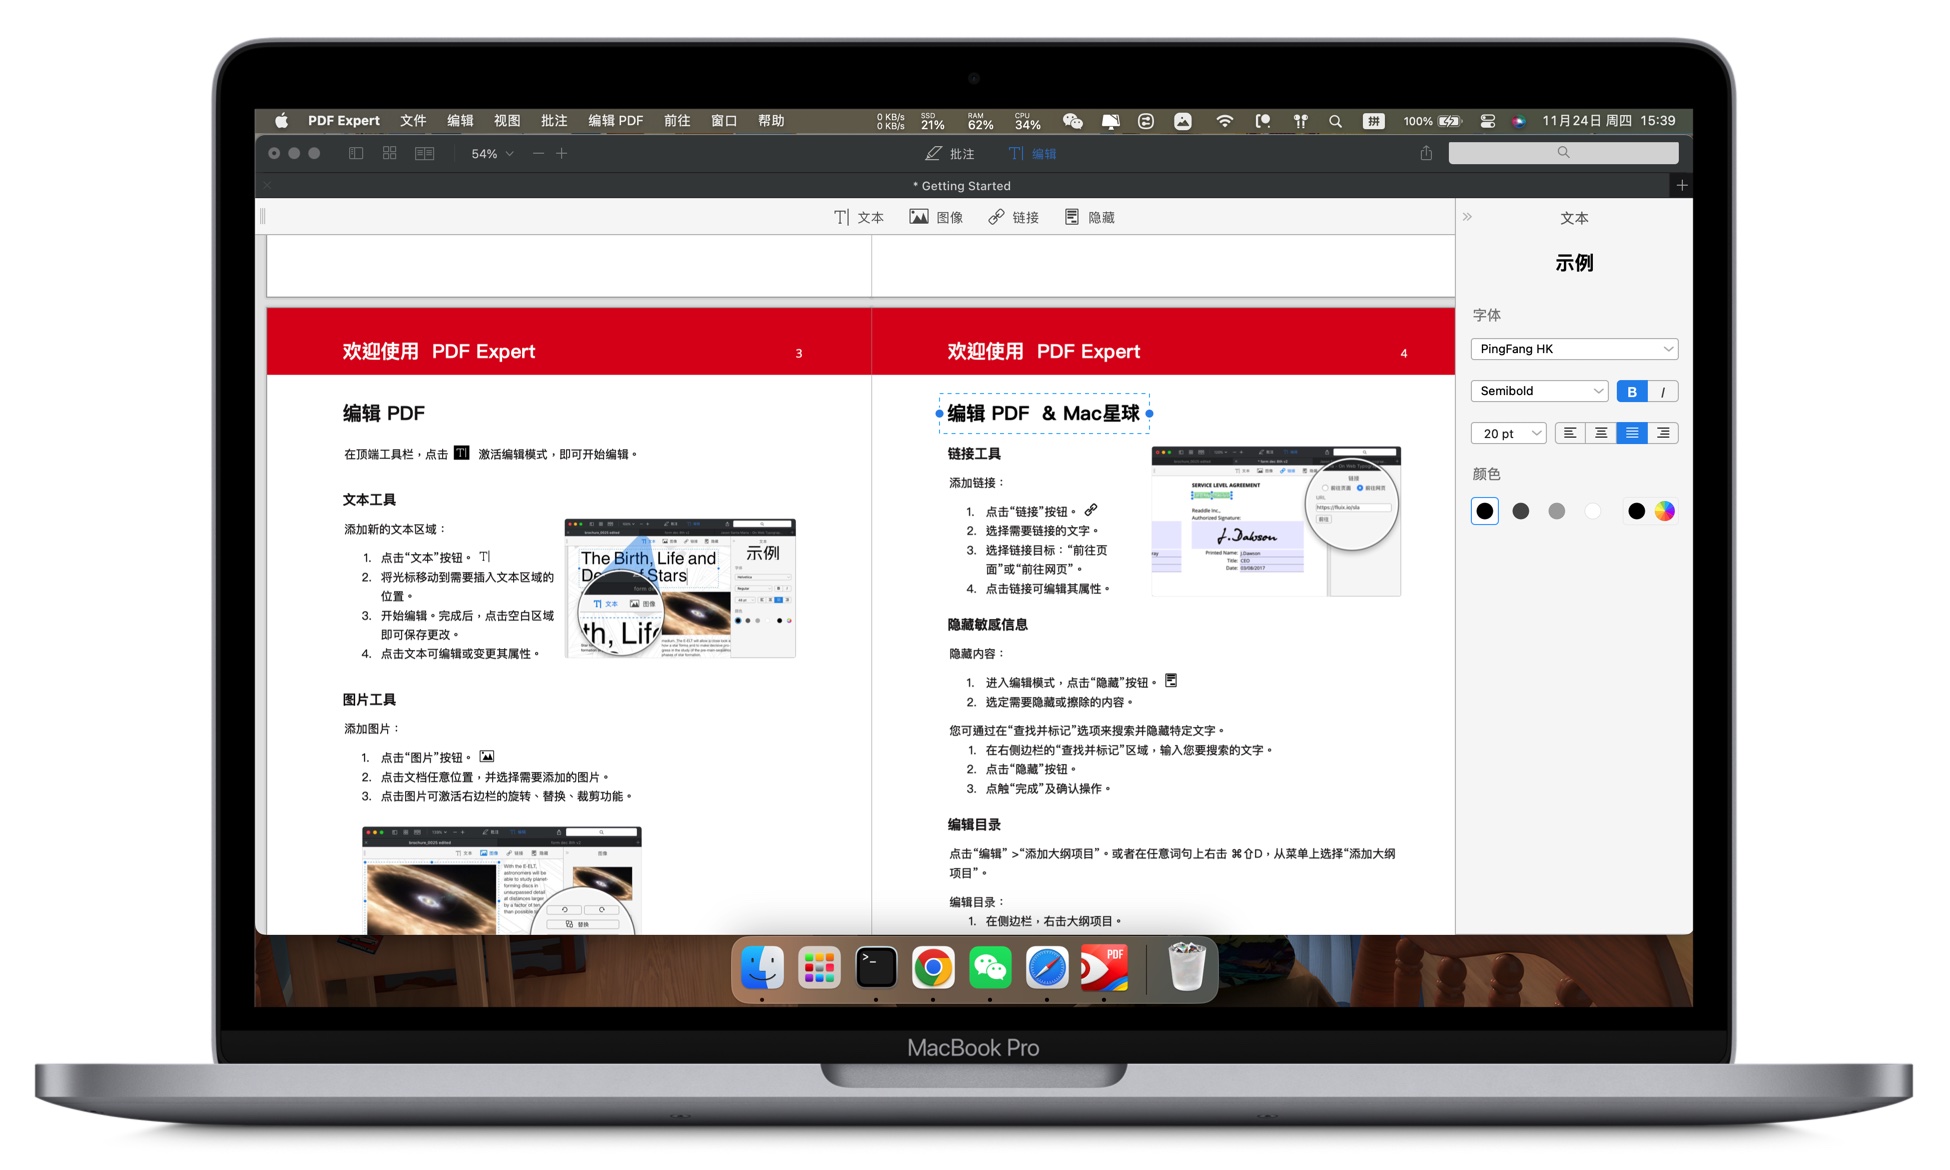Pick the dark gray color swatch
Image resolution: width=1950 pixels, height=1170 pixels.
point(1521,511)
